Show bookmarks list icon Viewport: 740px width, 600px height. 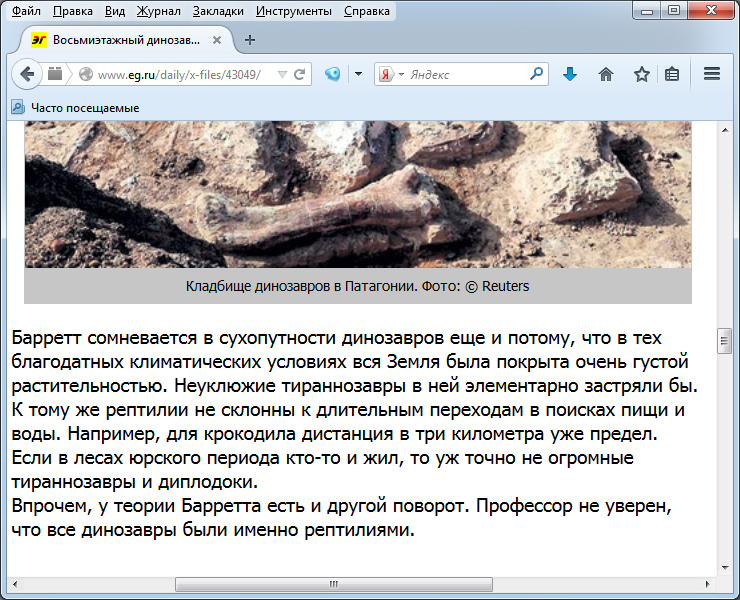pyautogui.click(x=672, y=74)
